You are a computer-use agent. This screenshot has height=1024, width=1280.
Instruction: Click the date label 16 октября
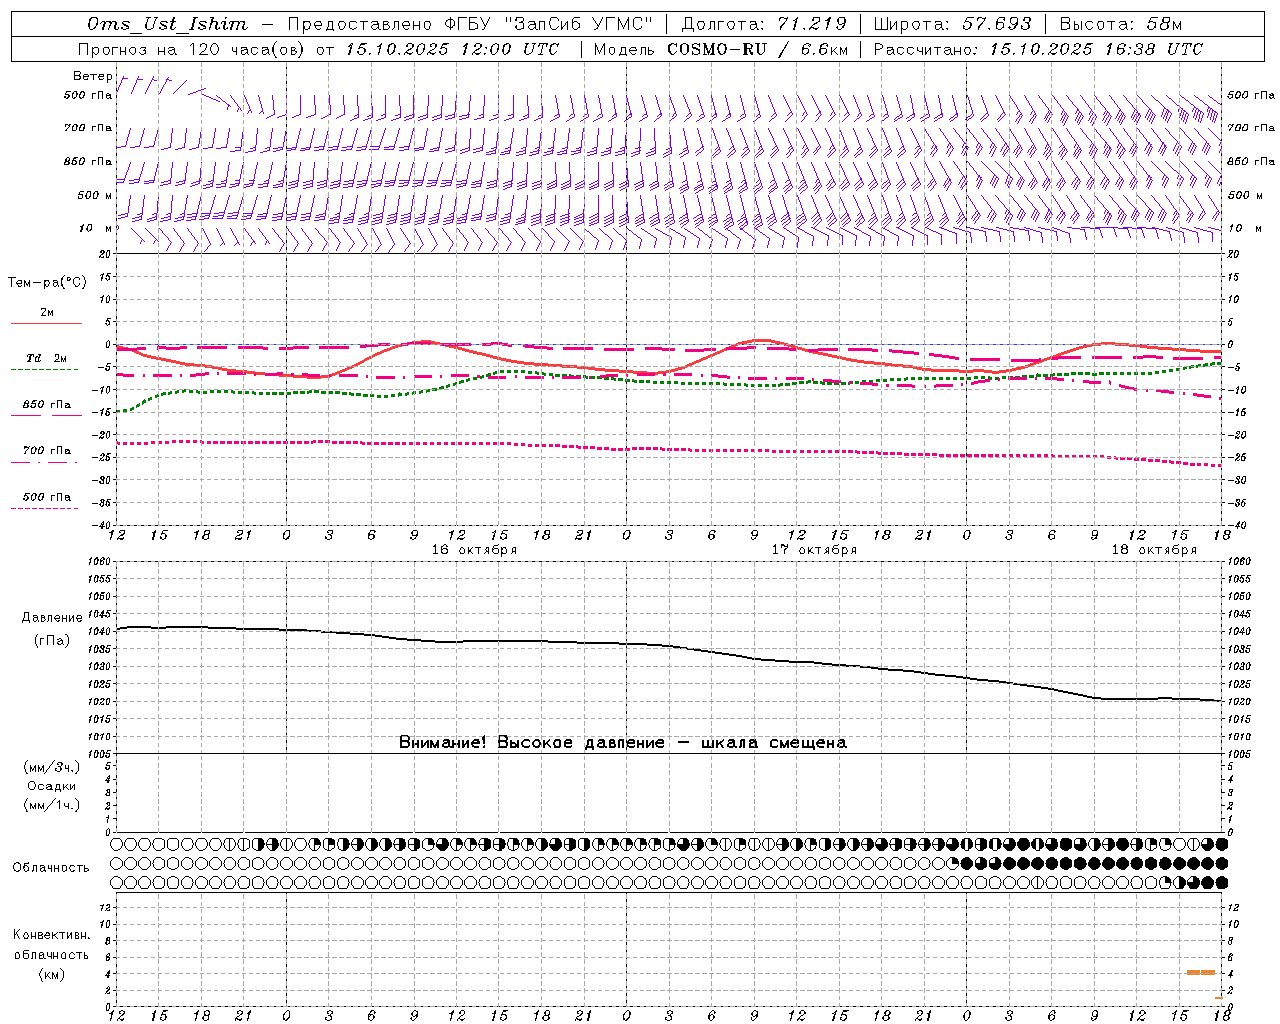click(x=474, y=550)
